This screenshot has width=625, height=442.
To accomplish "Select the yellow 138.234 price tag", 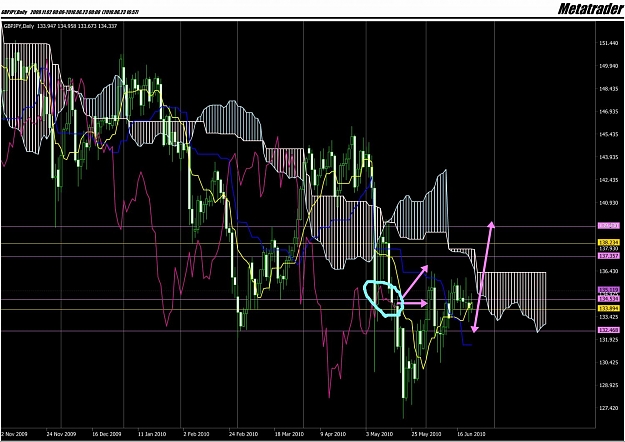I will coord(609,242).
